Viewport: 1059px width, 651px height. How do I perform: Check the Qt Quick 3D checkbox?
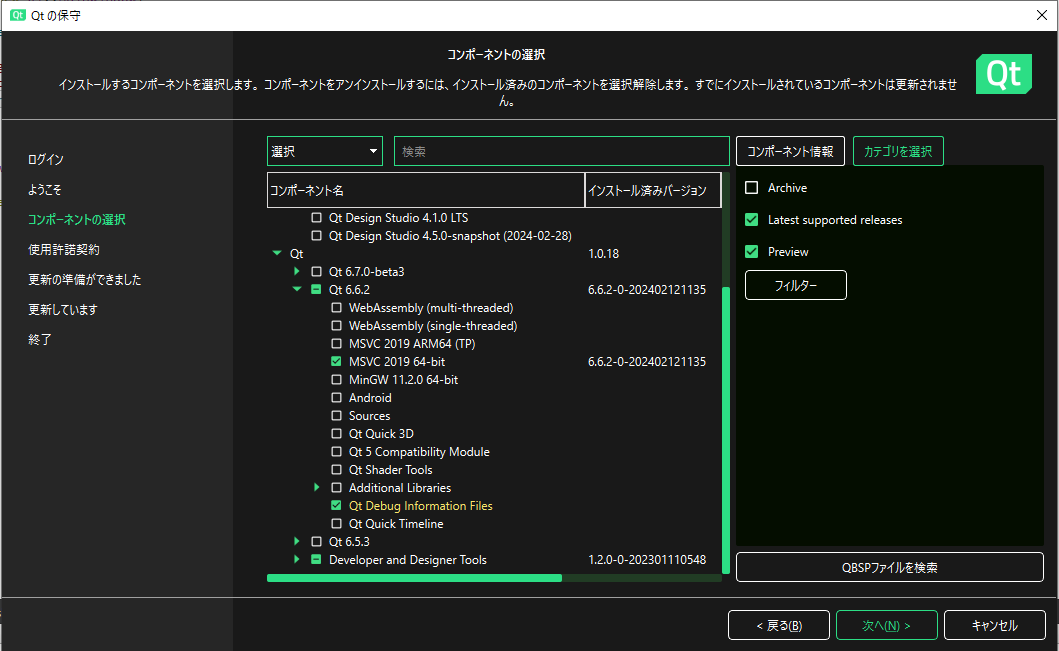pyautogui.click(x=336, y=434)
